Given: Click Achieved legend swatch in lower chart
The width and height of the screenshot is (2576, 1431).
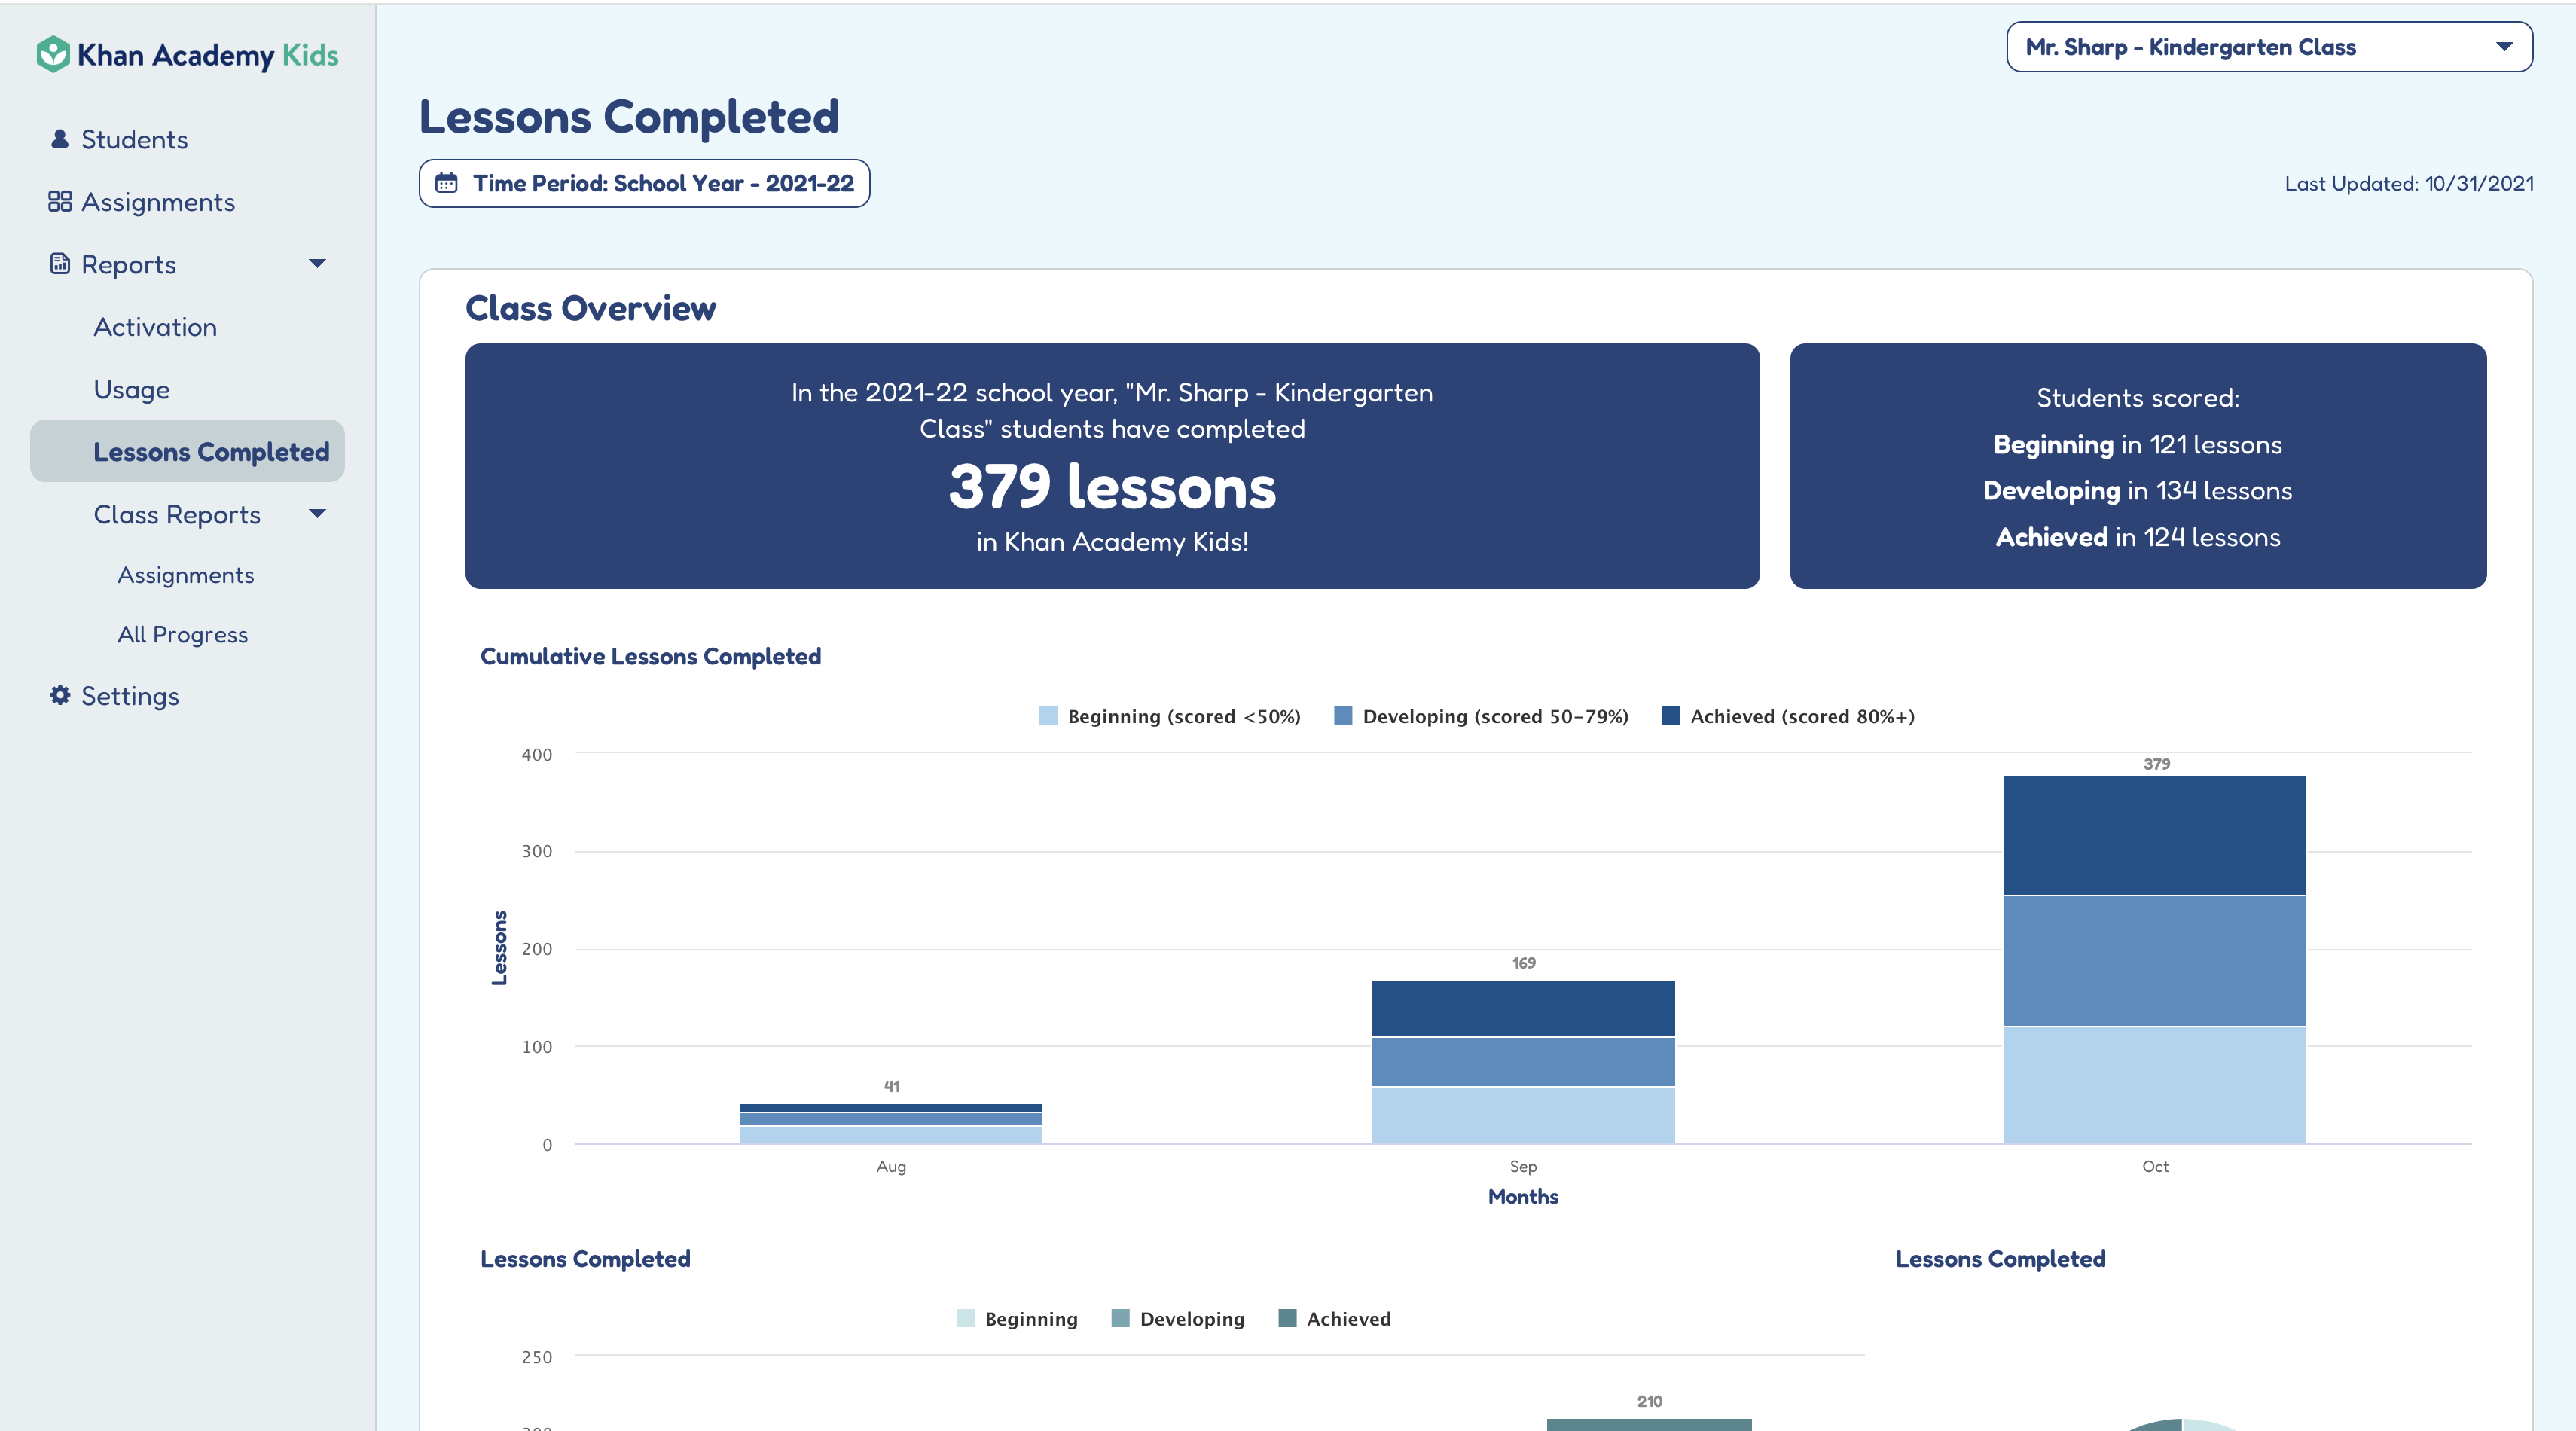Looking at the screenshot, I should (x=1287, y=1318).
